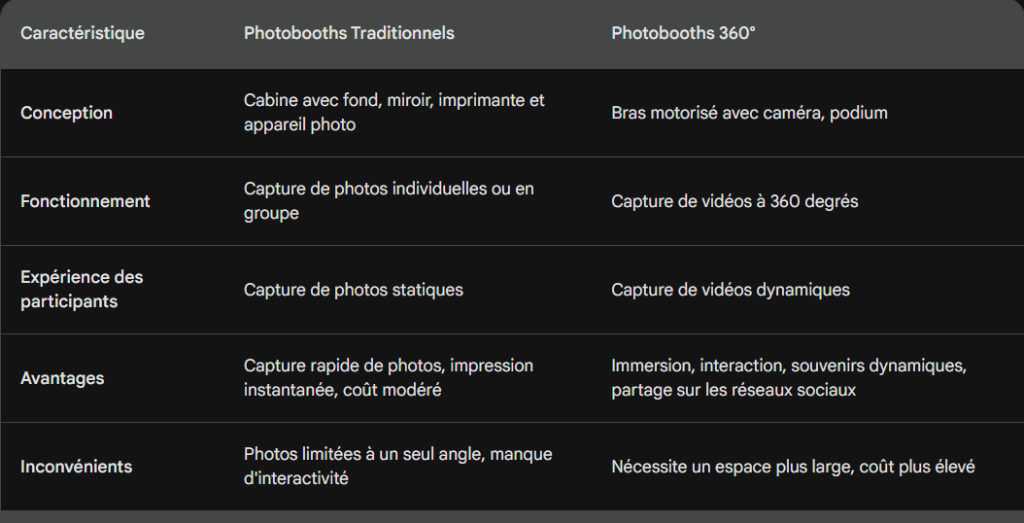The width and height of the screenshot is (1024, 523).
Task: Click the 'Photobooths 360°' column header
Action: (683, 33)
